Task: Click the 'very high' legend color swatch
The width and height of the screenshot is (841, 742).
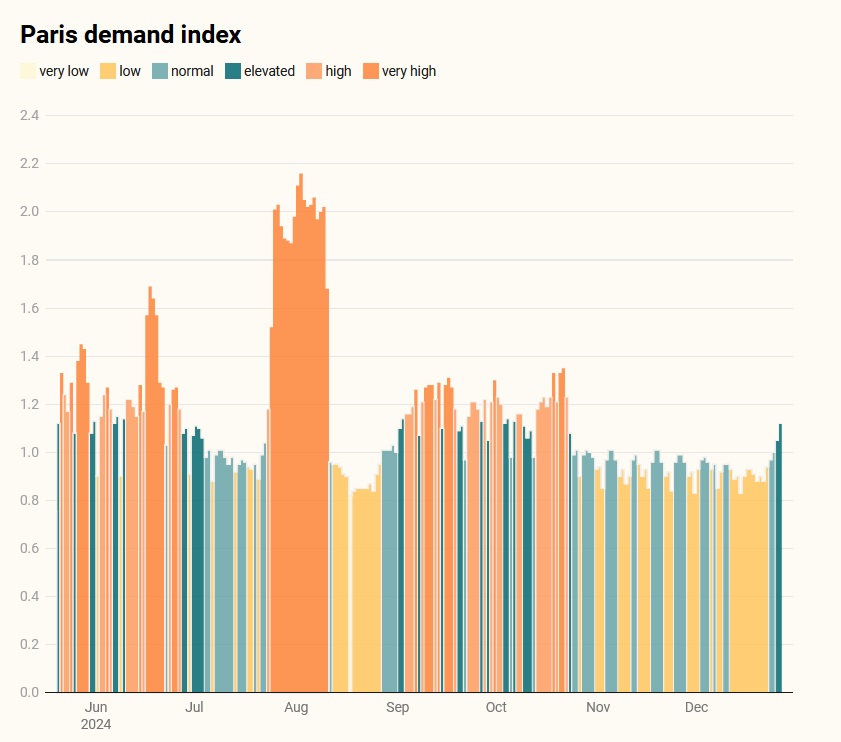Action: (371, 71)
